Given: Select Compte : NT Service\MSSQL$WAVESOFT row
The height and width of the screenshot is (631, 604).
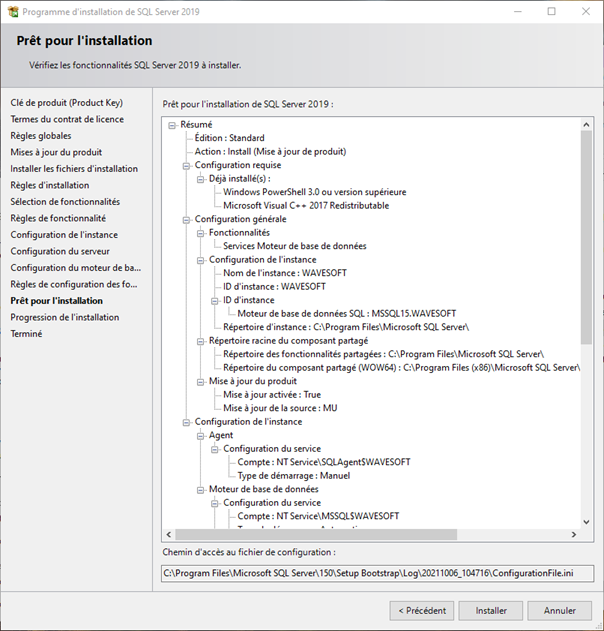Looking at the screenshot, I should pyautogui.click(x=318, y=516).
